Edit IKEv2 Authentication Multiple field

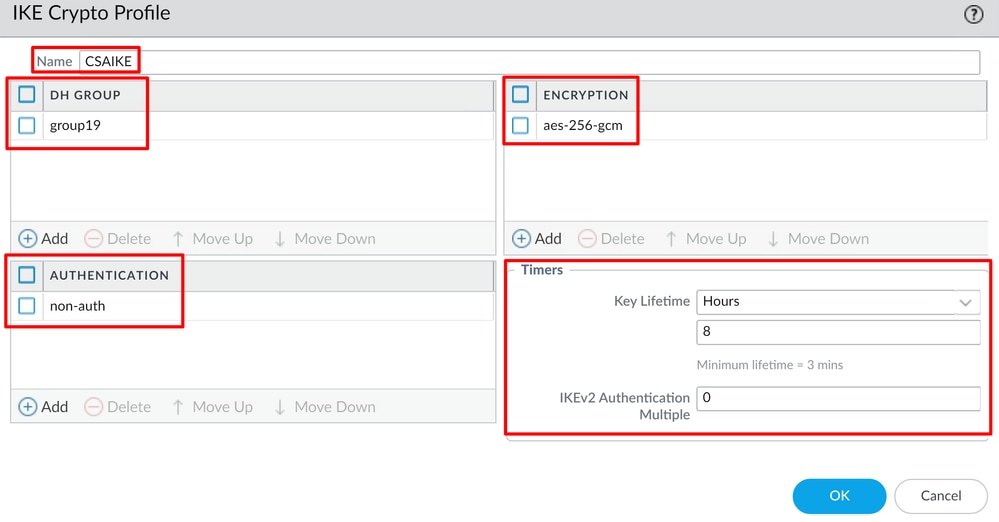[838, 398]
